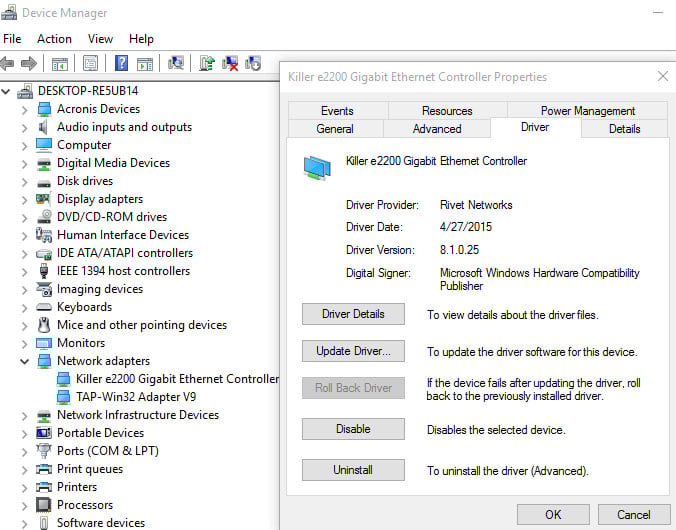Click the Display adapters icon
The height and width of the screenshot is (530, 676).
tap(44, 199)
